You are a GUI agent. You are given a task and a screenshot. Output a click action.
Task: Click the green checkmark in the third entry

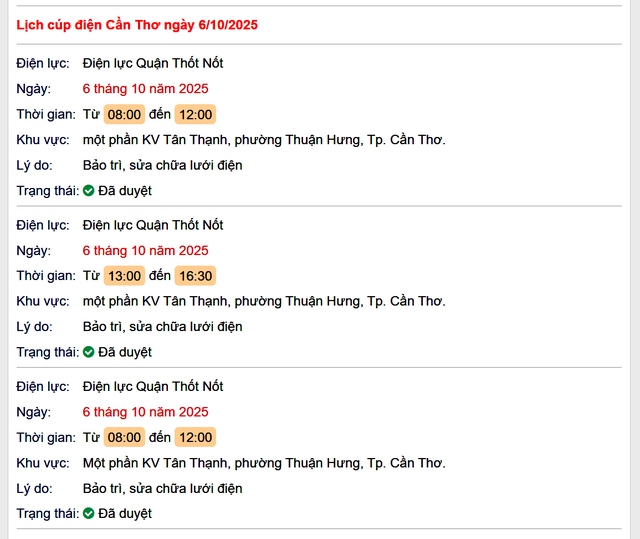88,513
